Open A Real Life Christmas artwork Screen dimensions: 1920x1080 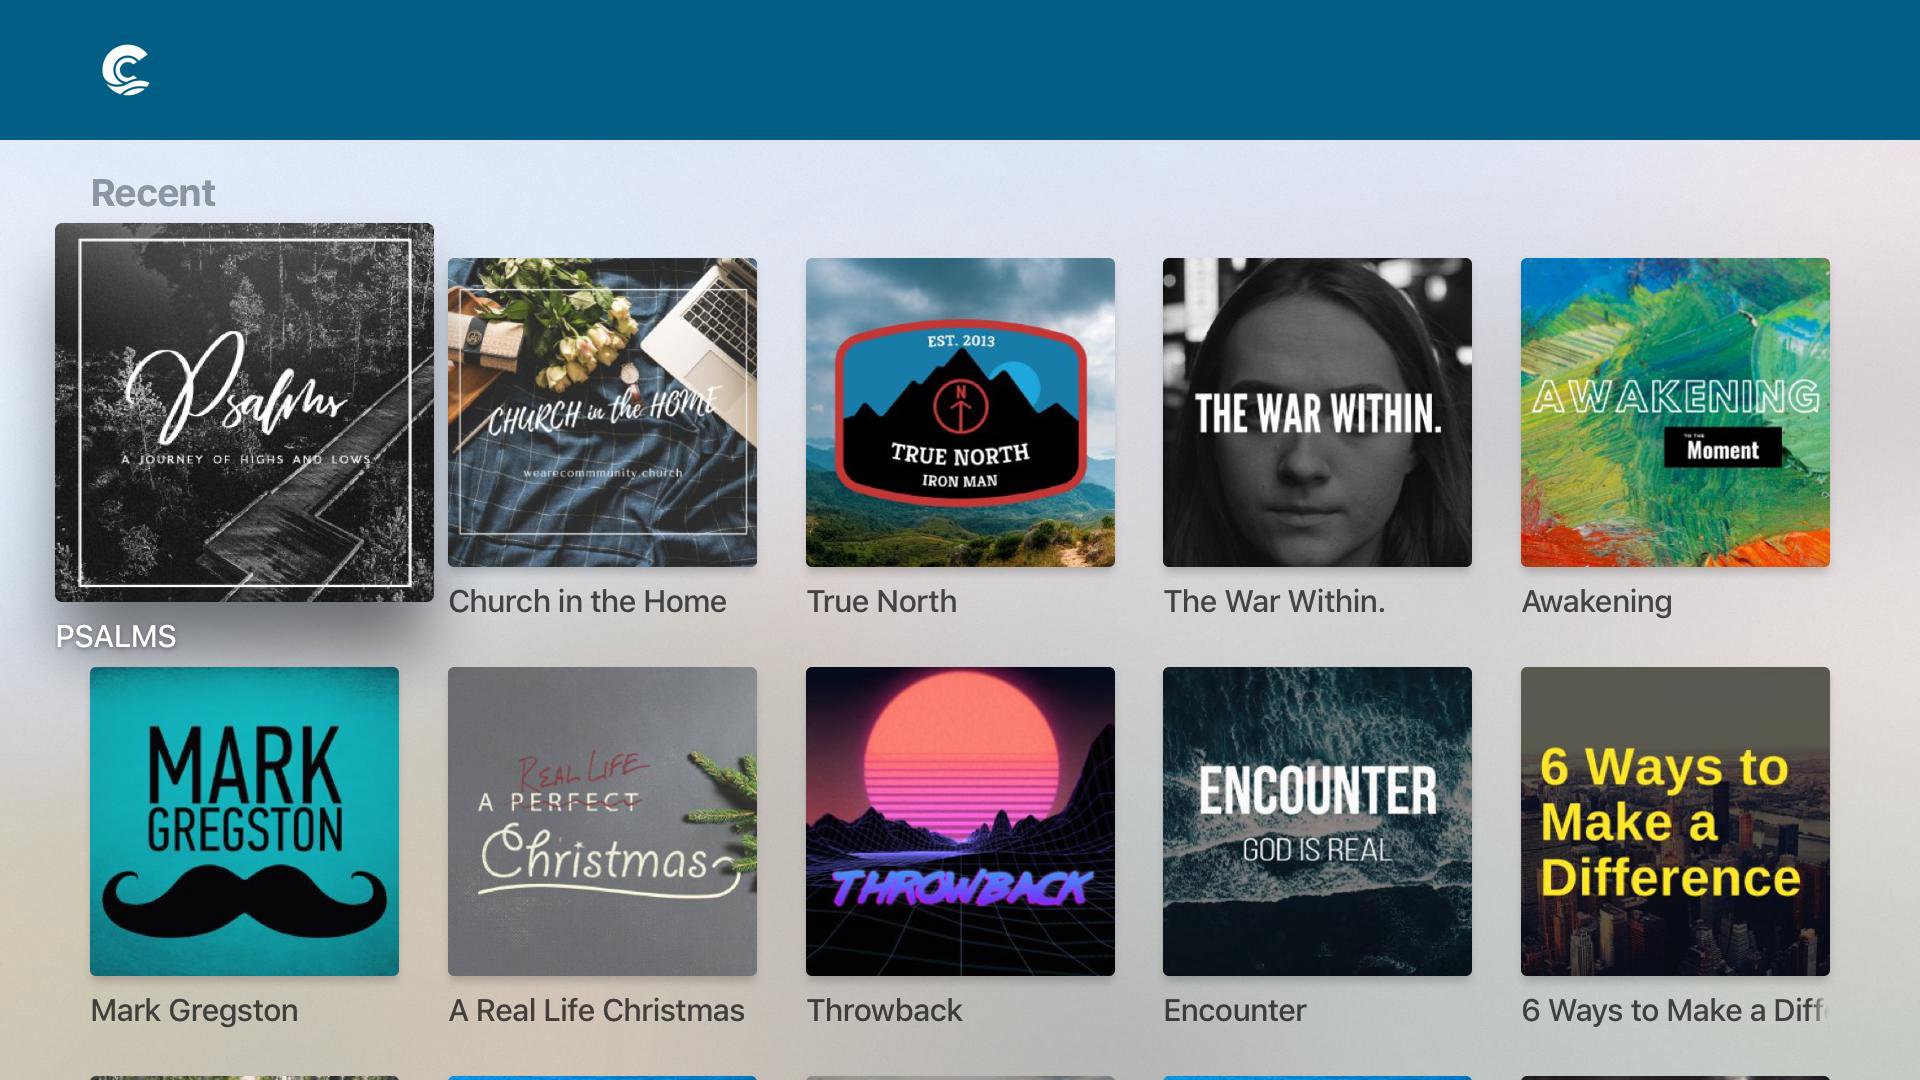[602, 821]
